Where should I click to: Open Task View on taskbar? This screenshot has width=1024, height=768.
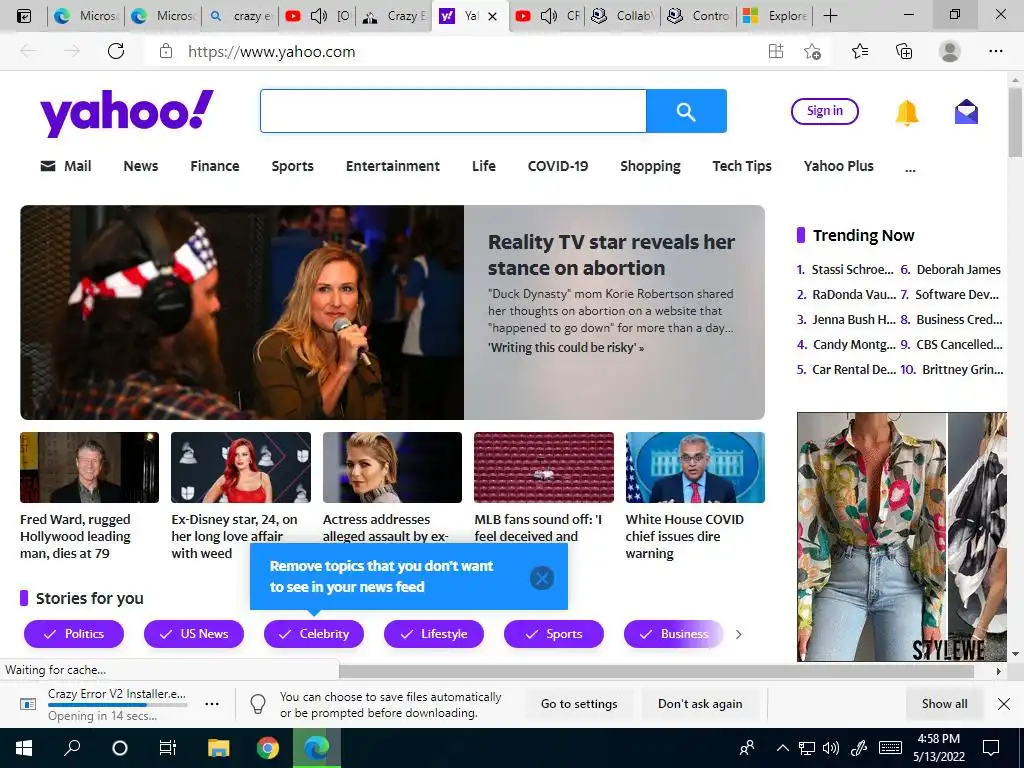168,748
